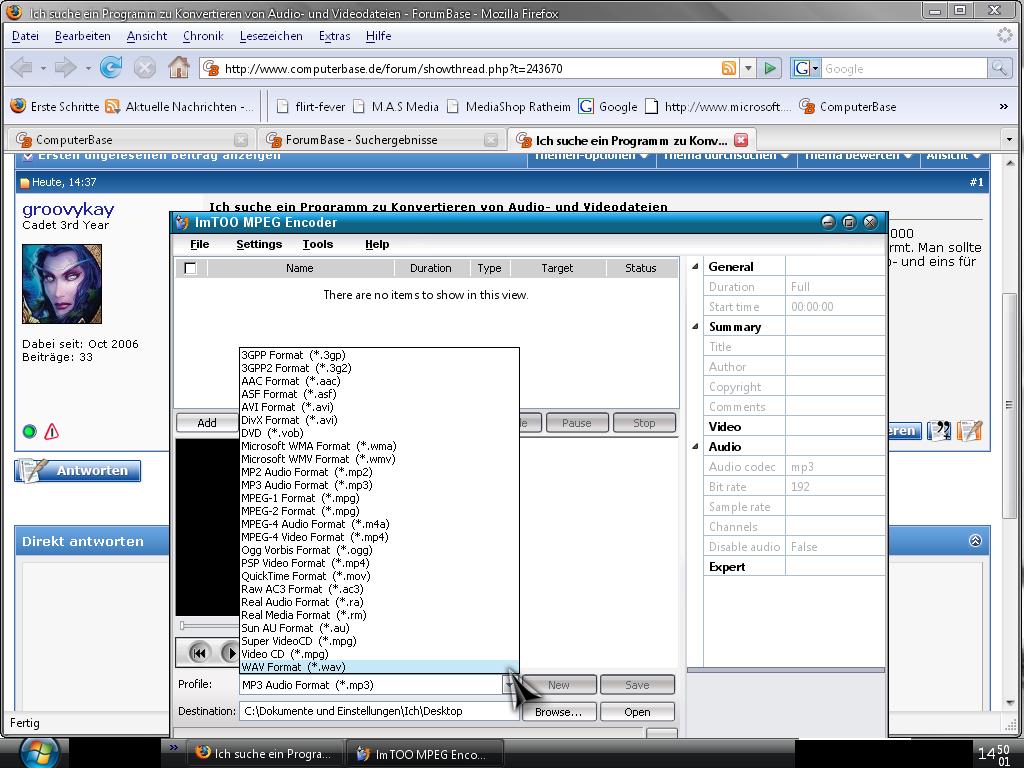This screenshot has width=1024, height=768.
Task: Collapse Direkt antworten panel chevron icon
Action: click(x=975, y=541)
